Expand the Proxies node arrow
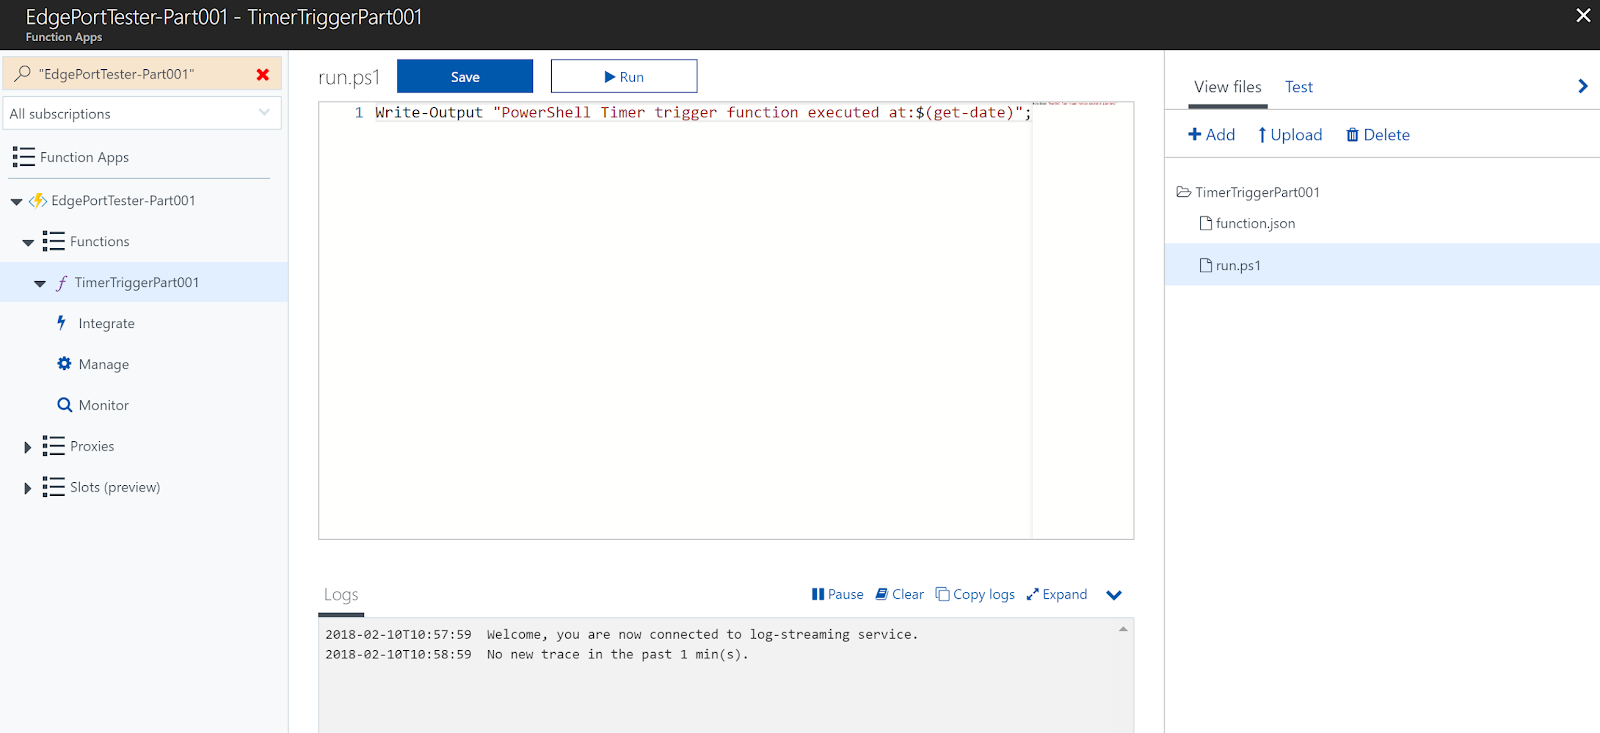This screenshot has width=1600, height=733. click(27, 447)
